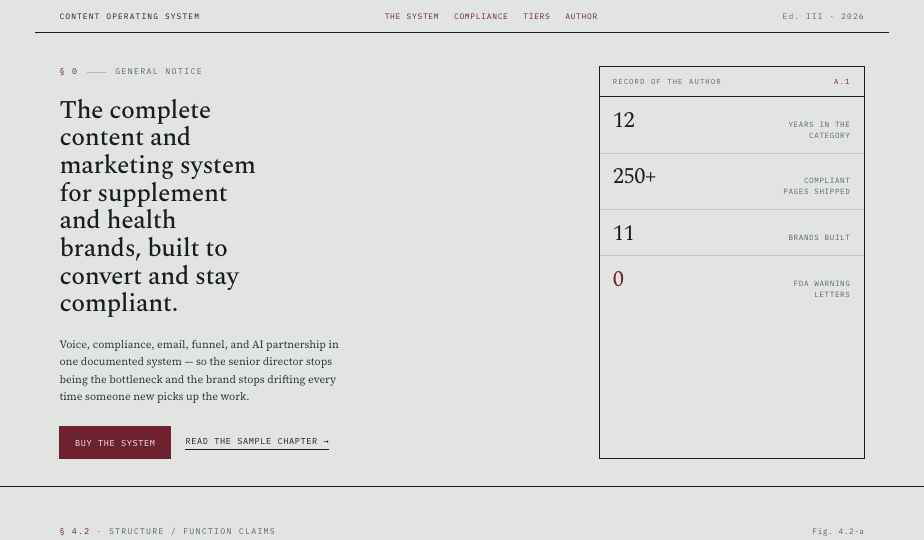Click the Buy The System button
Screen dimensions: 924x540
(x=115, y=443)
